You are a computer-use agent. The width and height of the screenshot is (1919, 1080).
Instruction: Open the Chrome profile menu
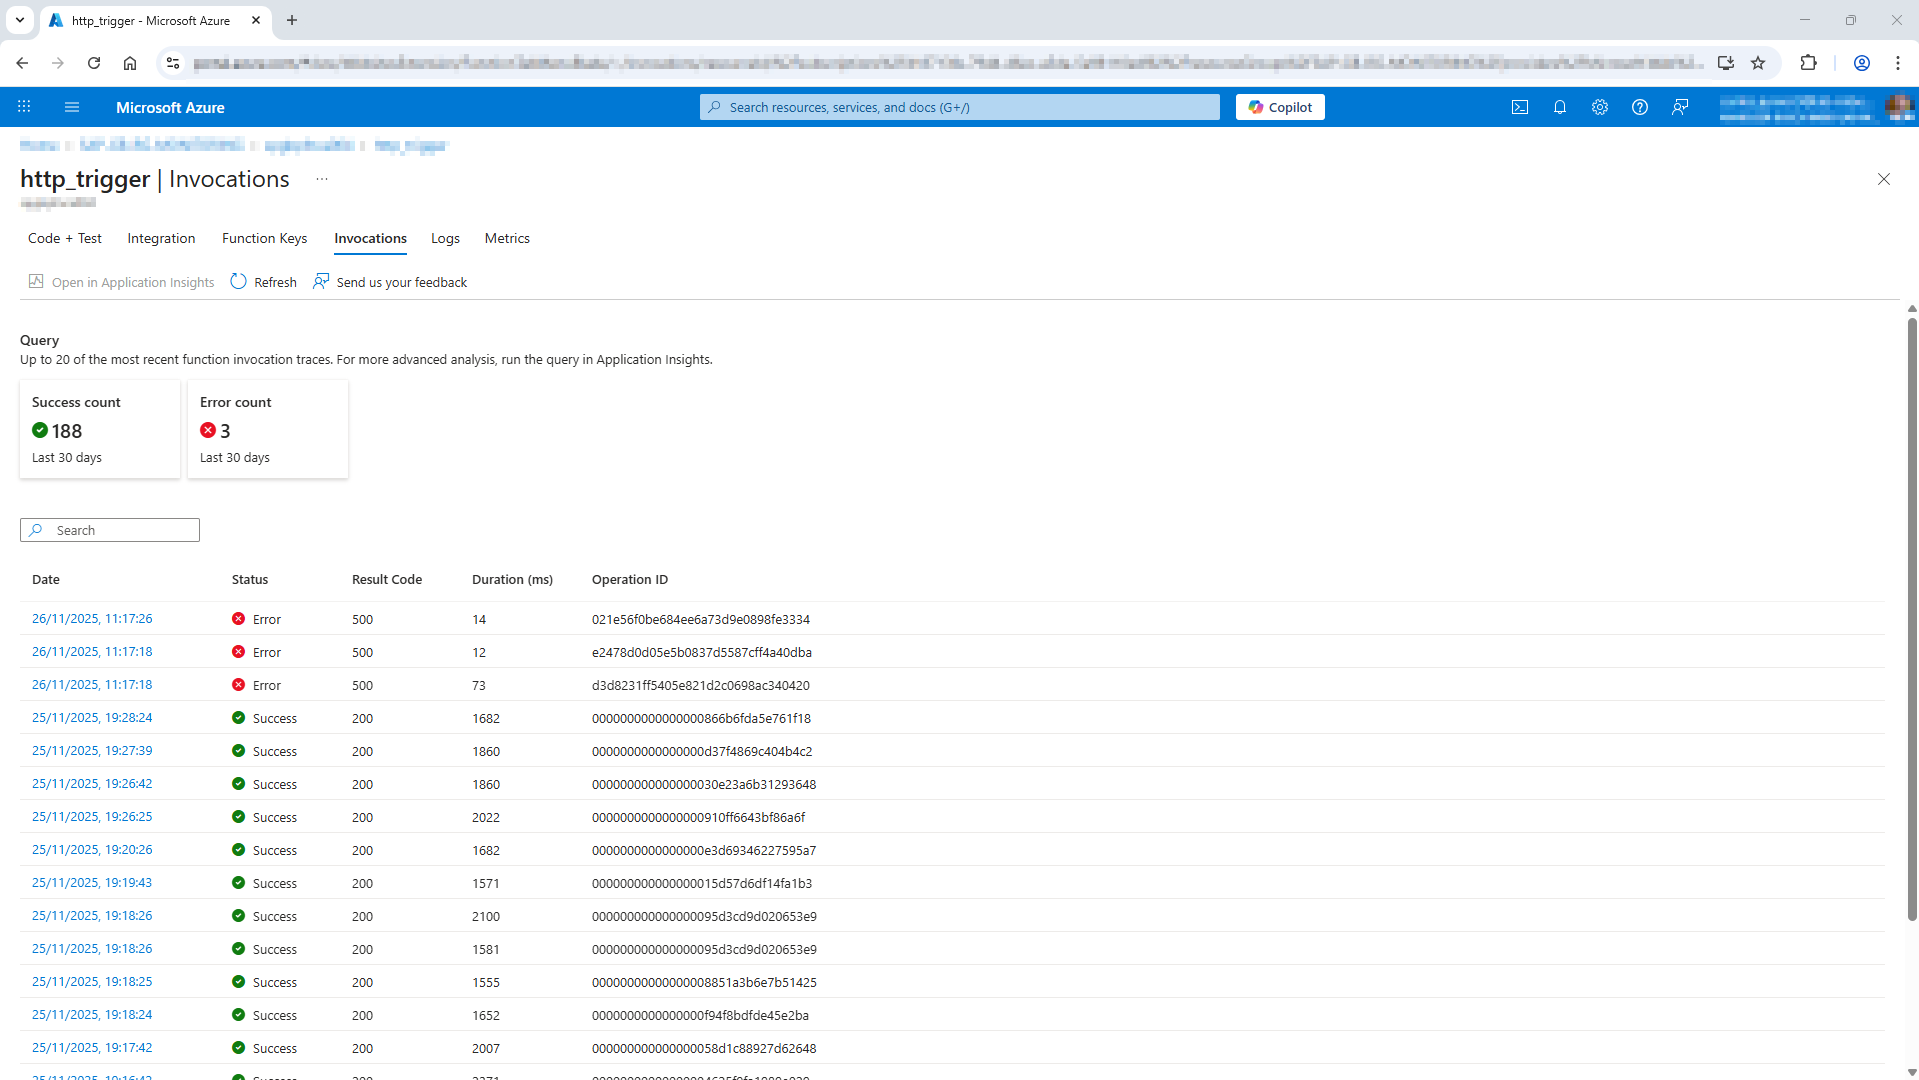1862,63
